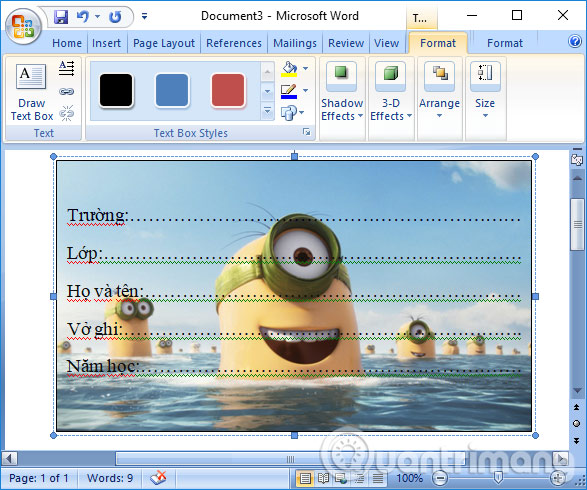587x490 pixels.
Task: Click the bottom center resize handle
Action: [295, 435]
